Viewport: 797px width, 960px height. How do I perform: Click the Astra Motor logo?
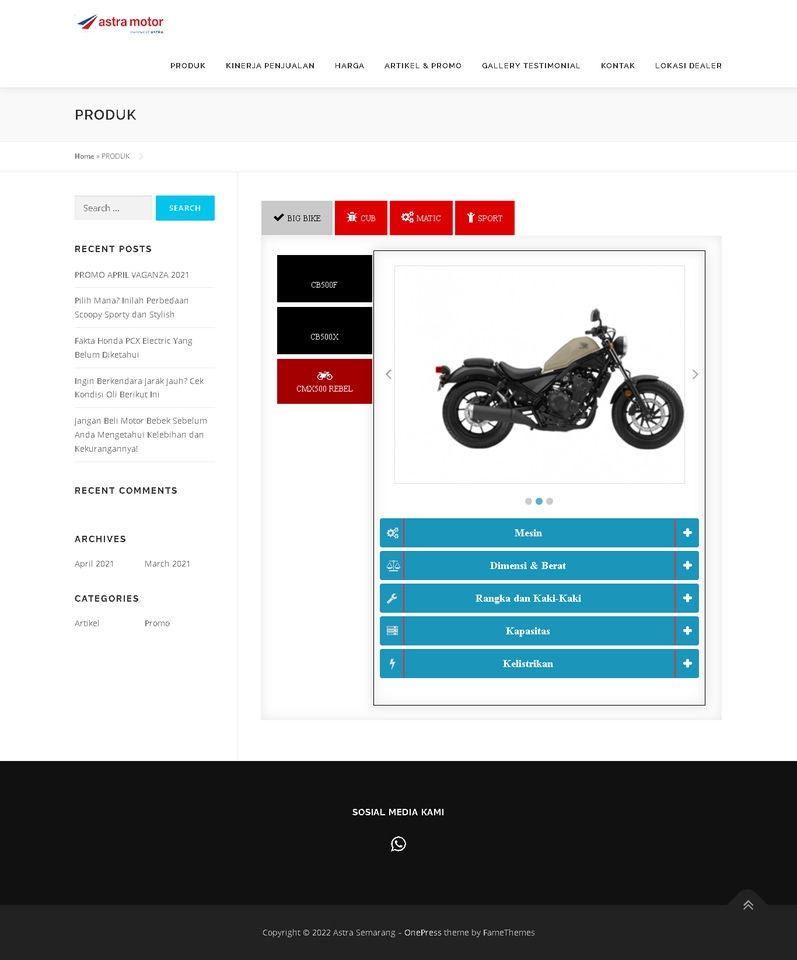(120, 23)
